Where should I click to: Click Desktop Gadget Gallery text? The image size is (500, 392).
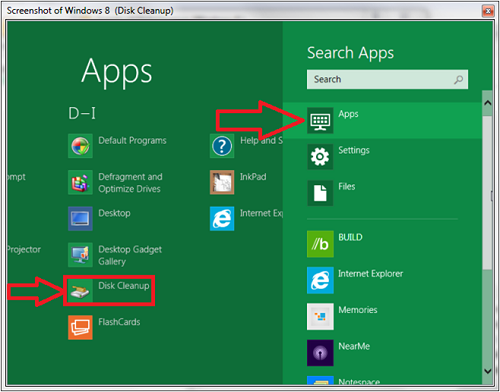click(x=130, y=255)
